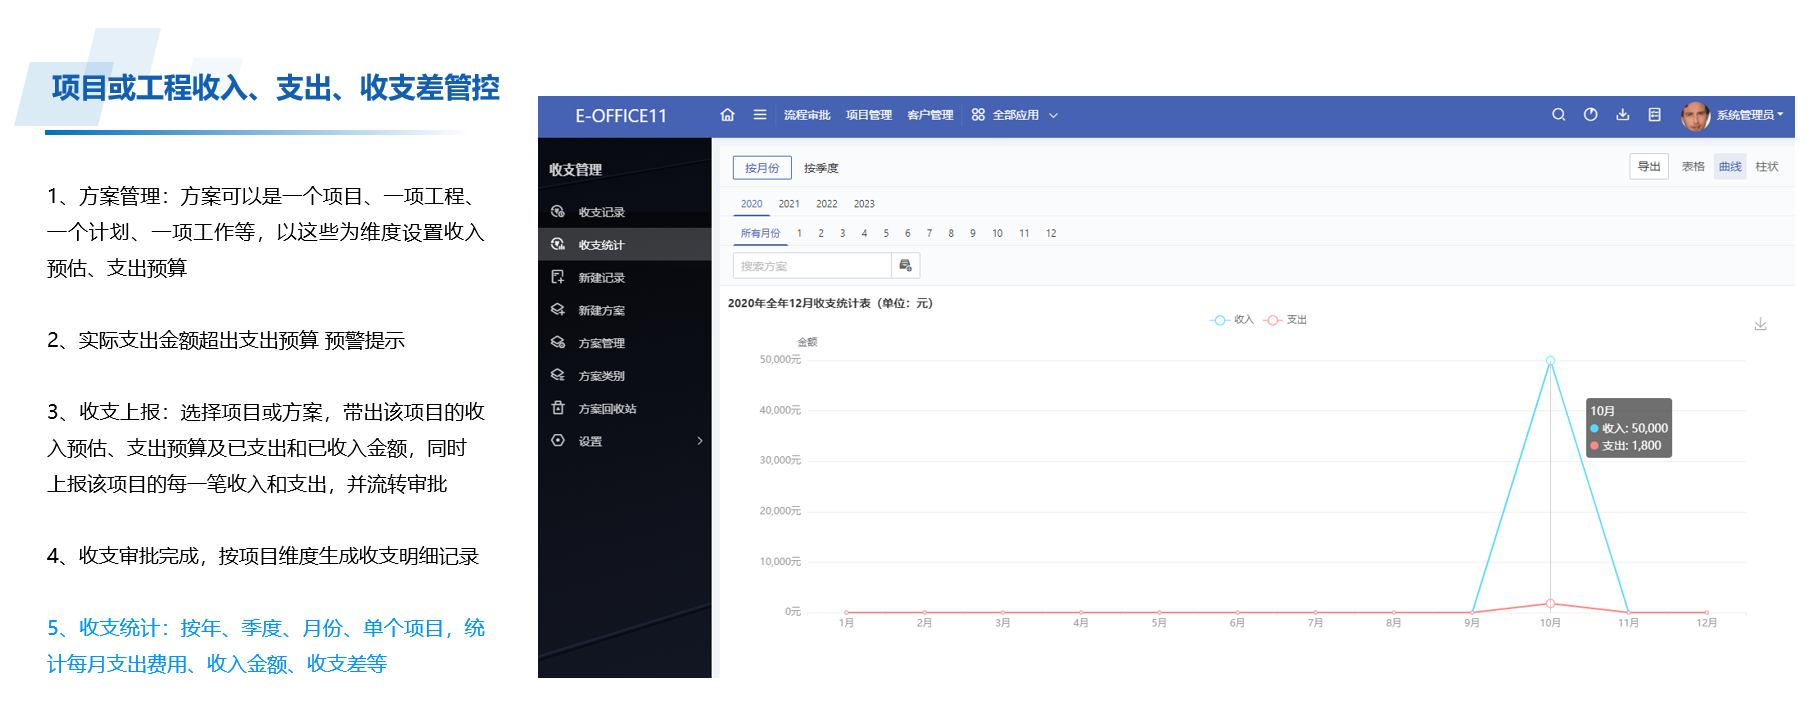
Task: Click the 新建记录 sidebar icon
Action: (x=558, y=277)
